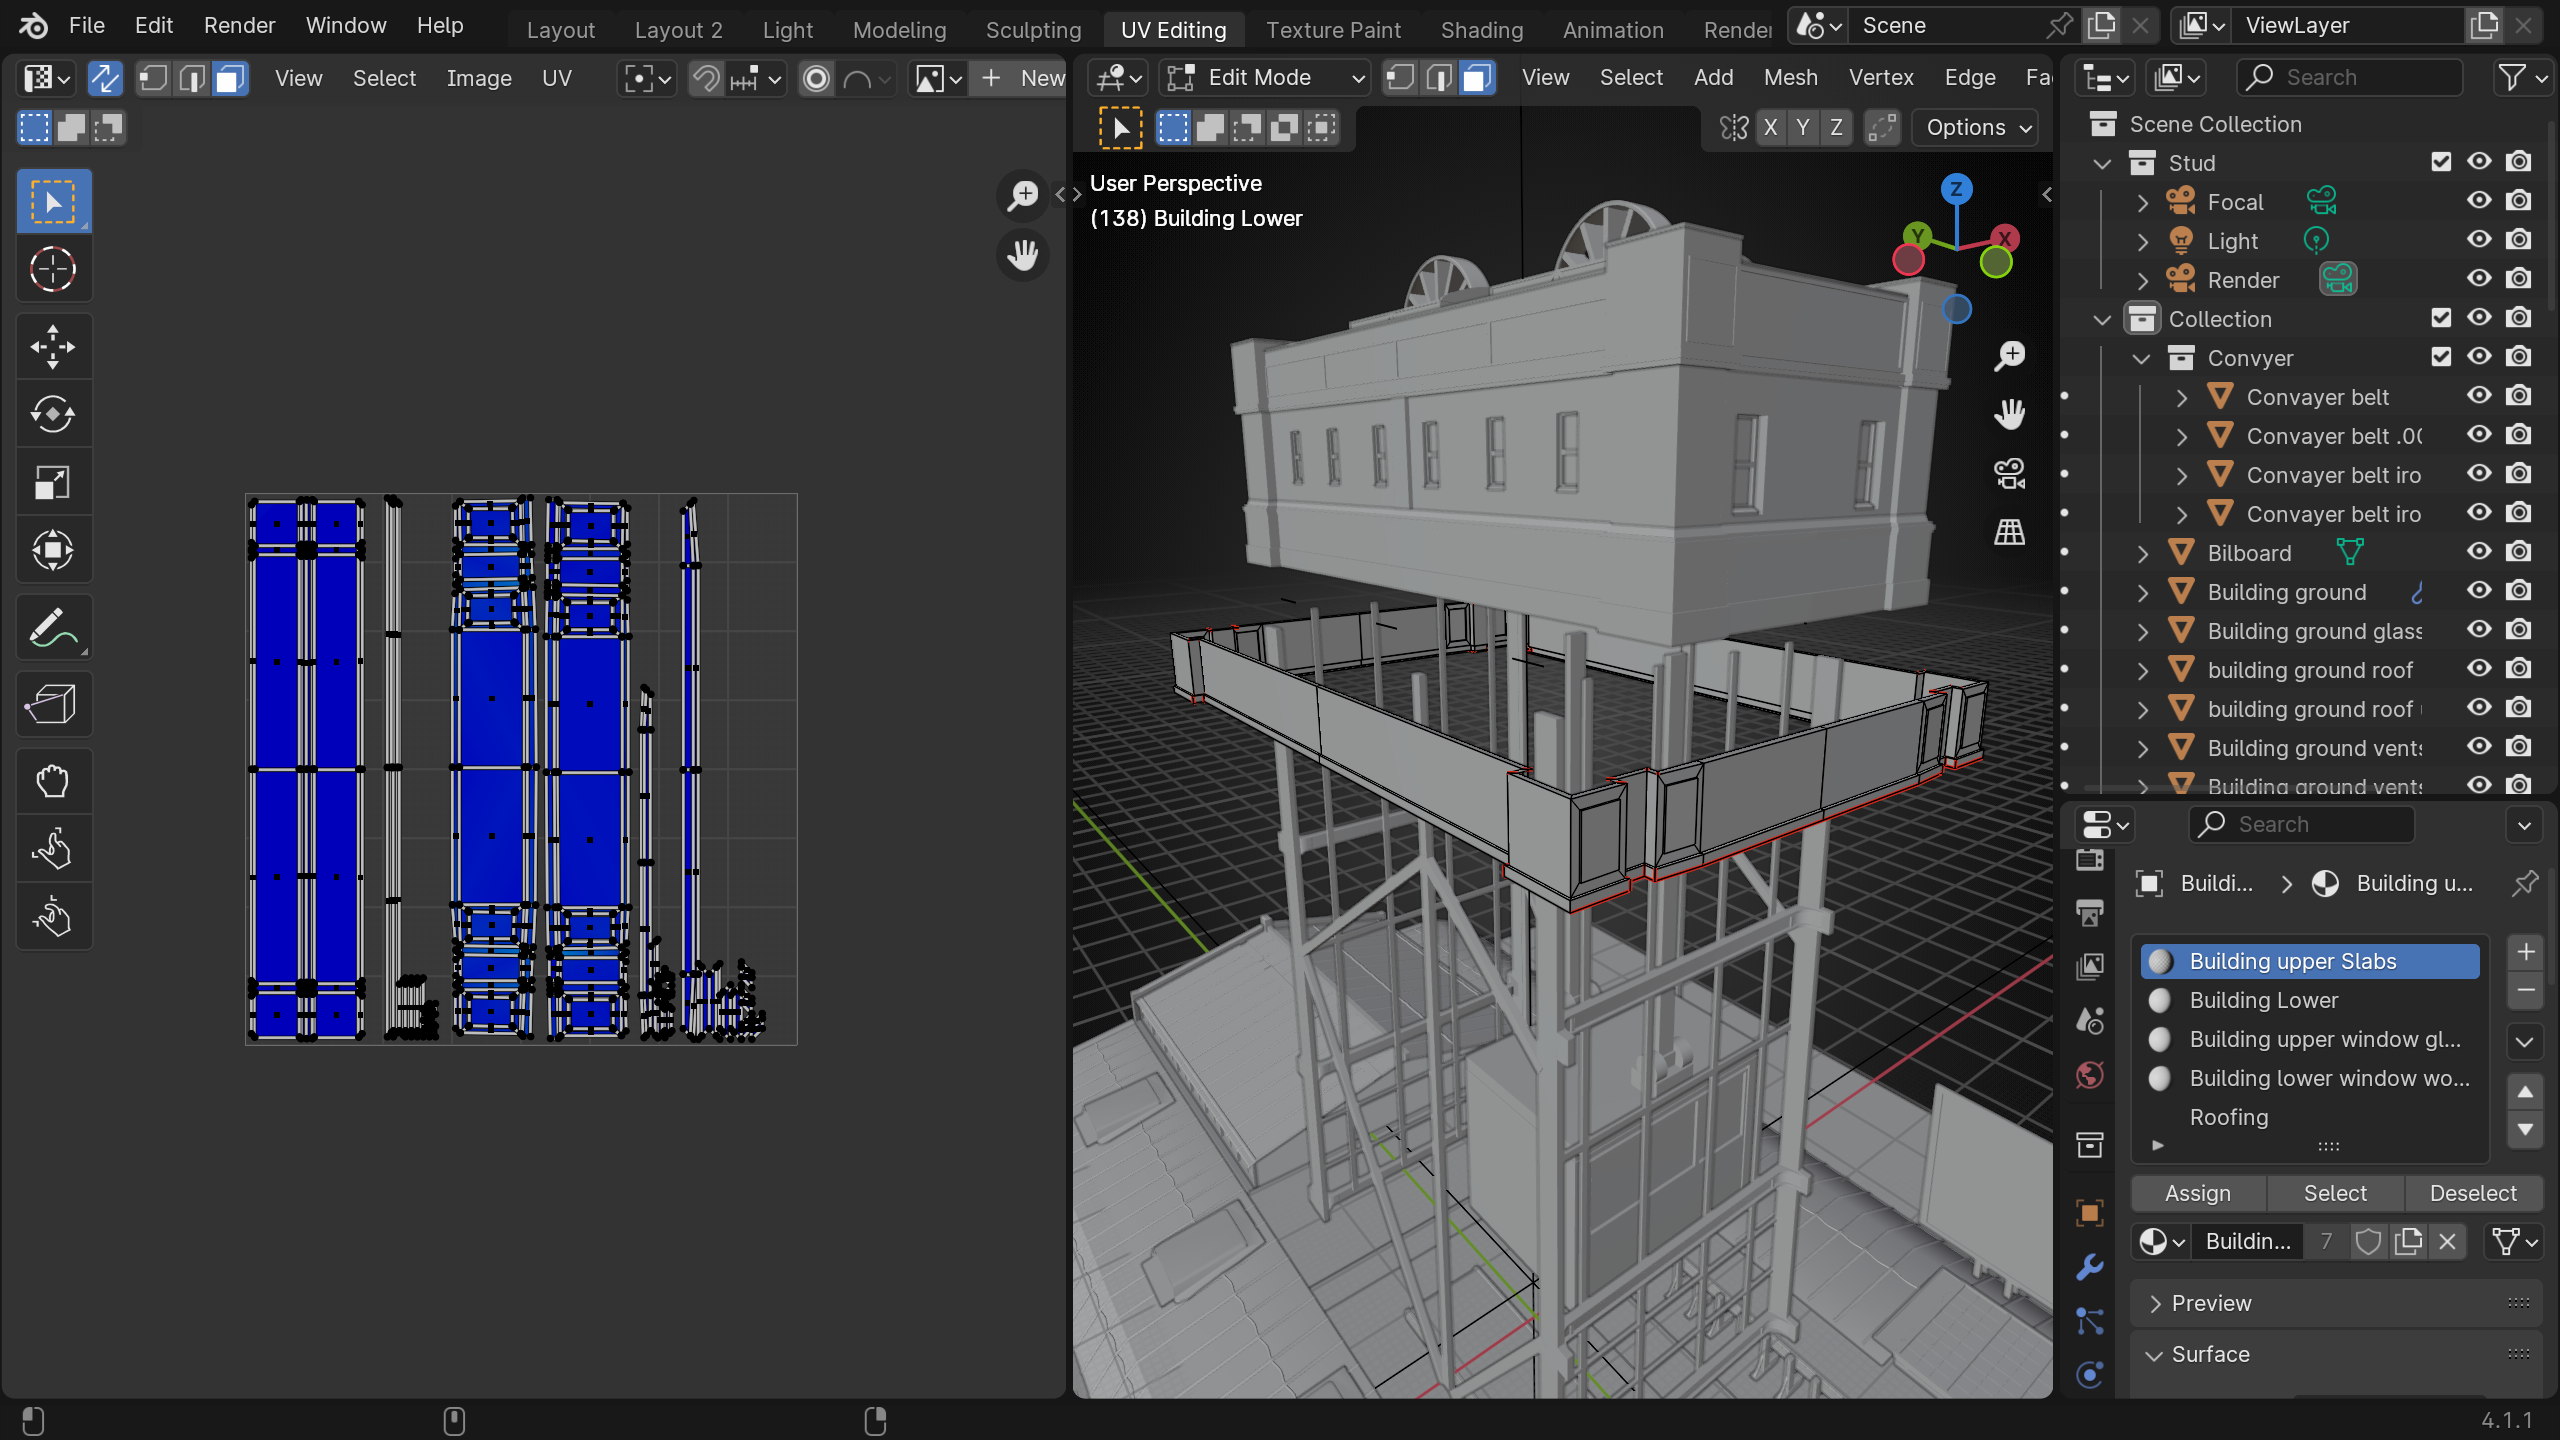
Task: Disable rendering of Light object camera icon
Action: pos(2519,240)
